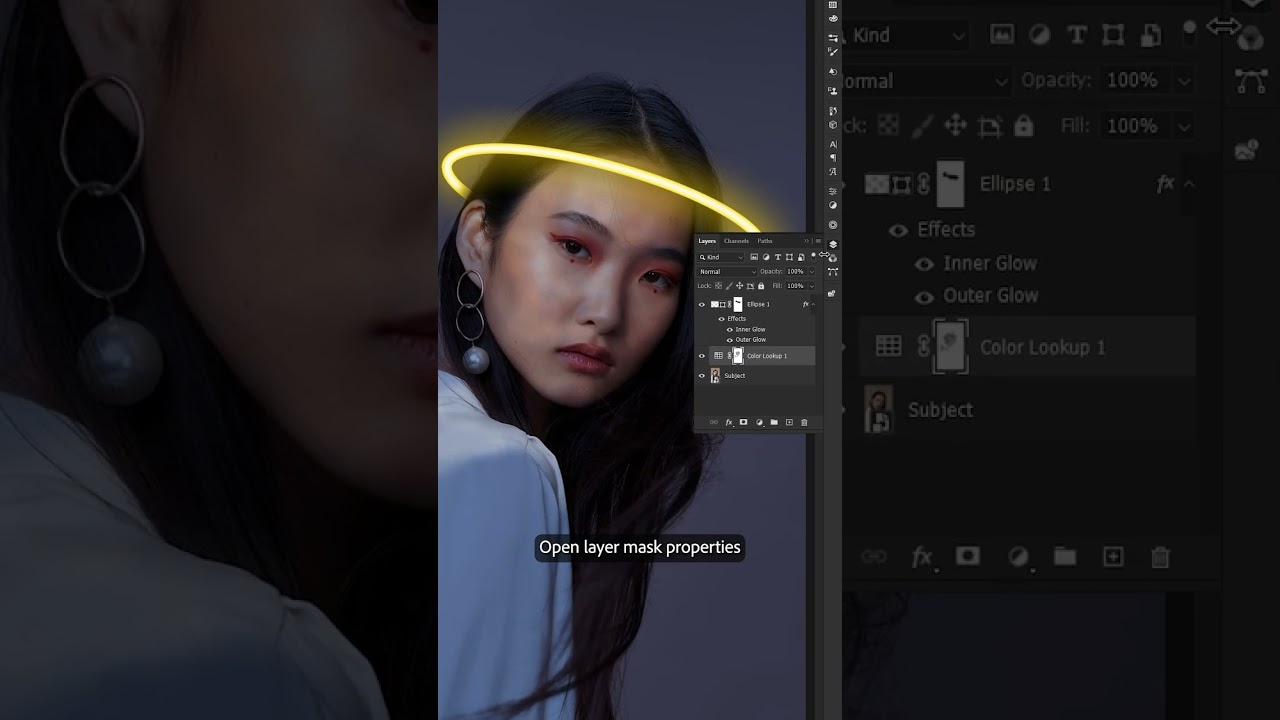1280x720 pixels.
Task: Collapse Ellipse 1 effects arrow in small panel
Action: point(813,304)
